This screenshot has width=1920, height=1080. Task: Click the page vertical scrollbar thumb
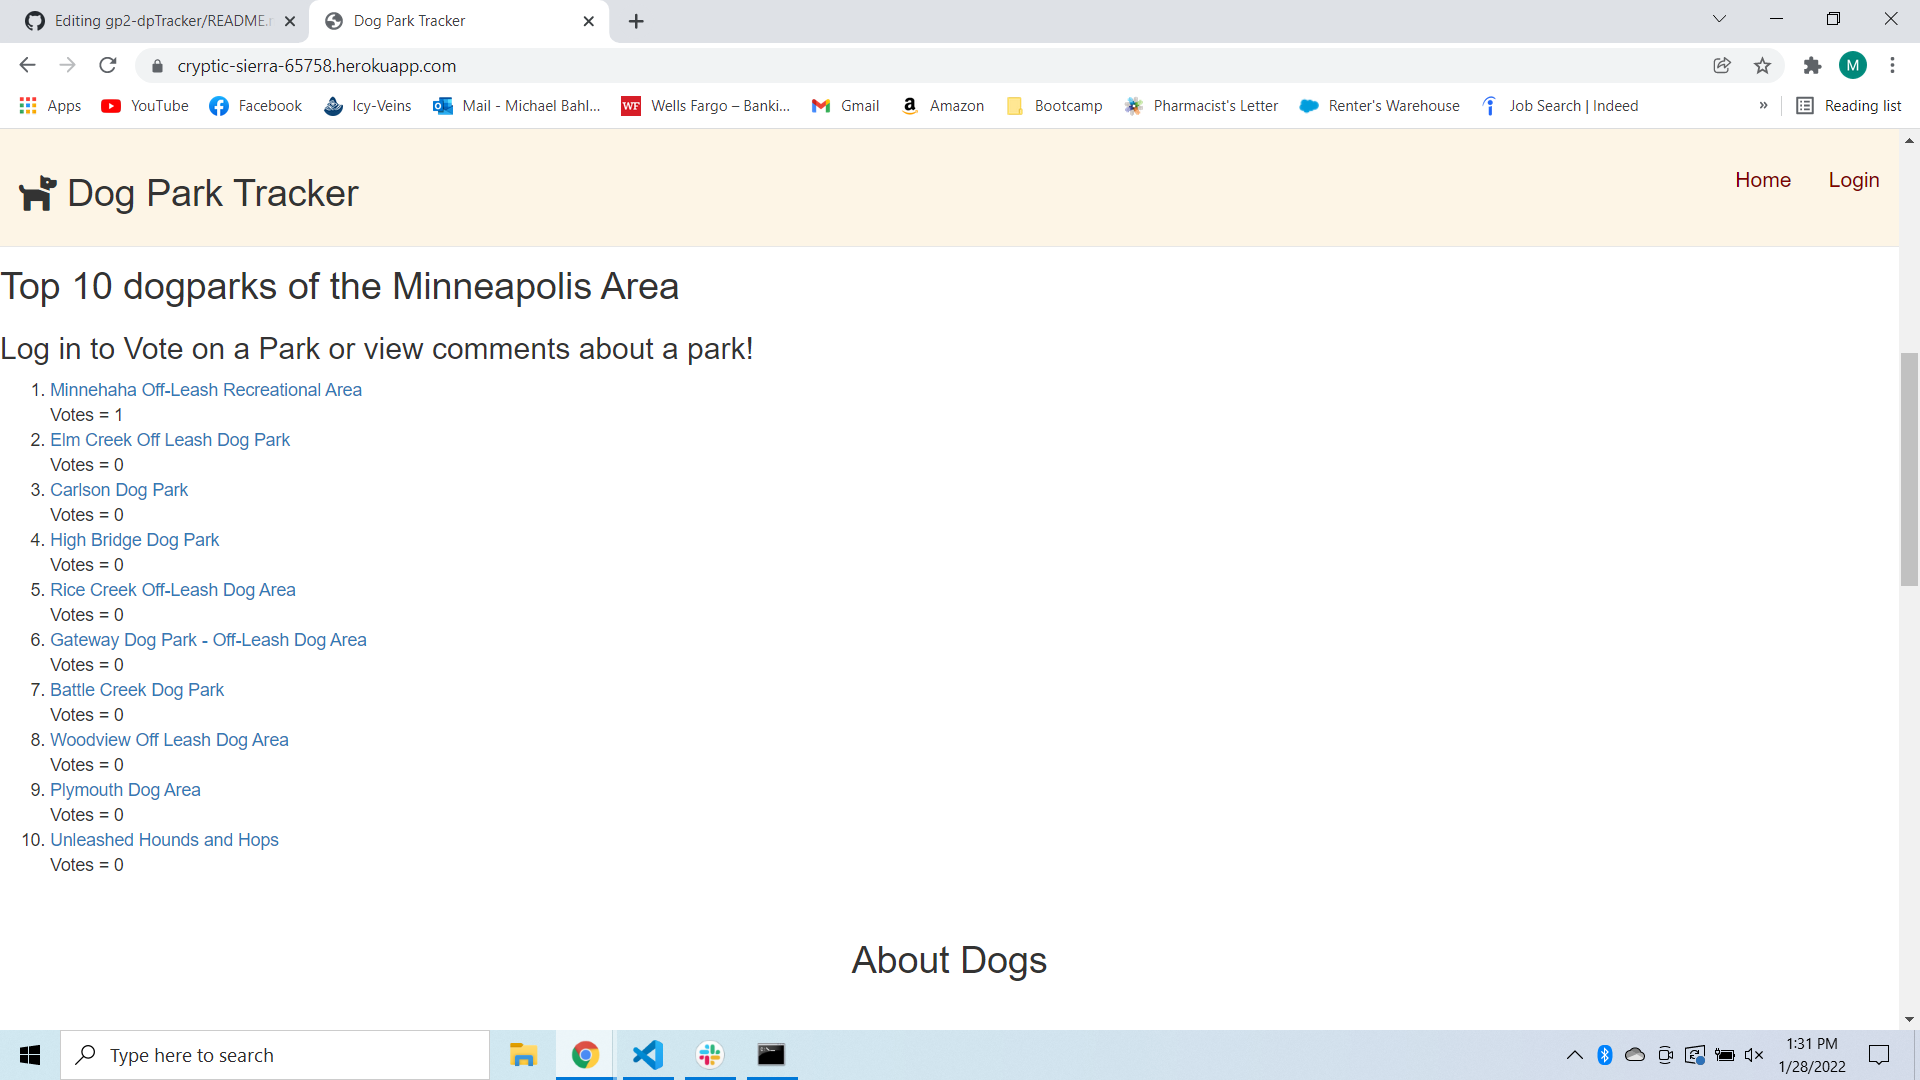(x=1909, y=470)
